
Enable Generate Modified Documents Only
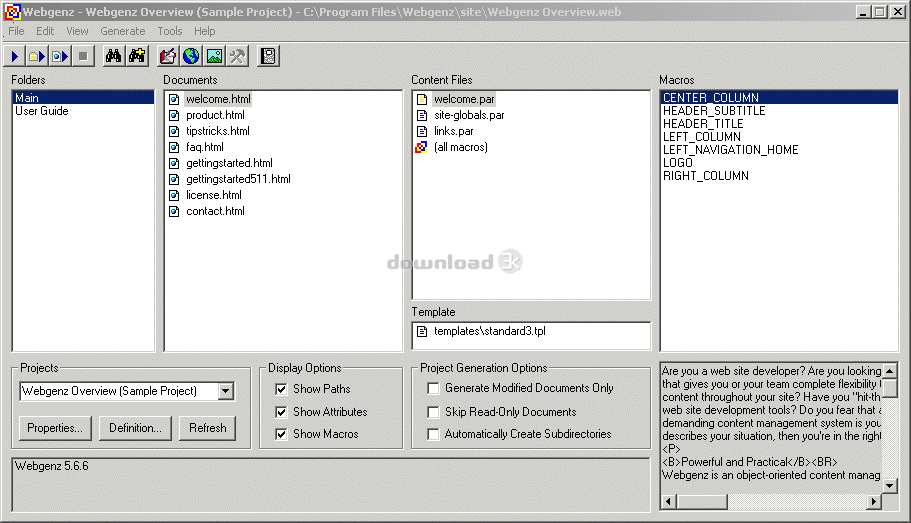433,388
